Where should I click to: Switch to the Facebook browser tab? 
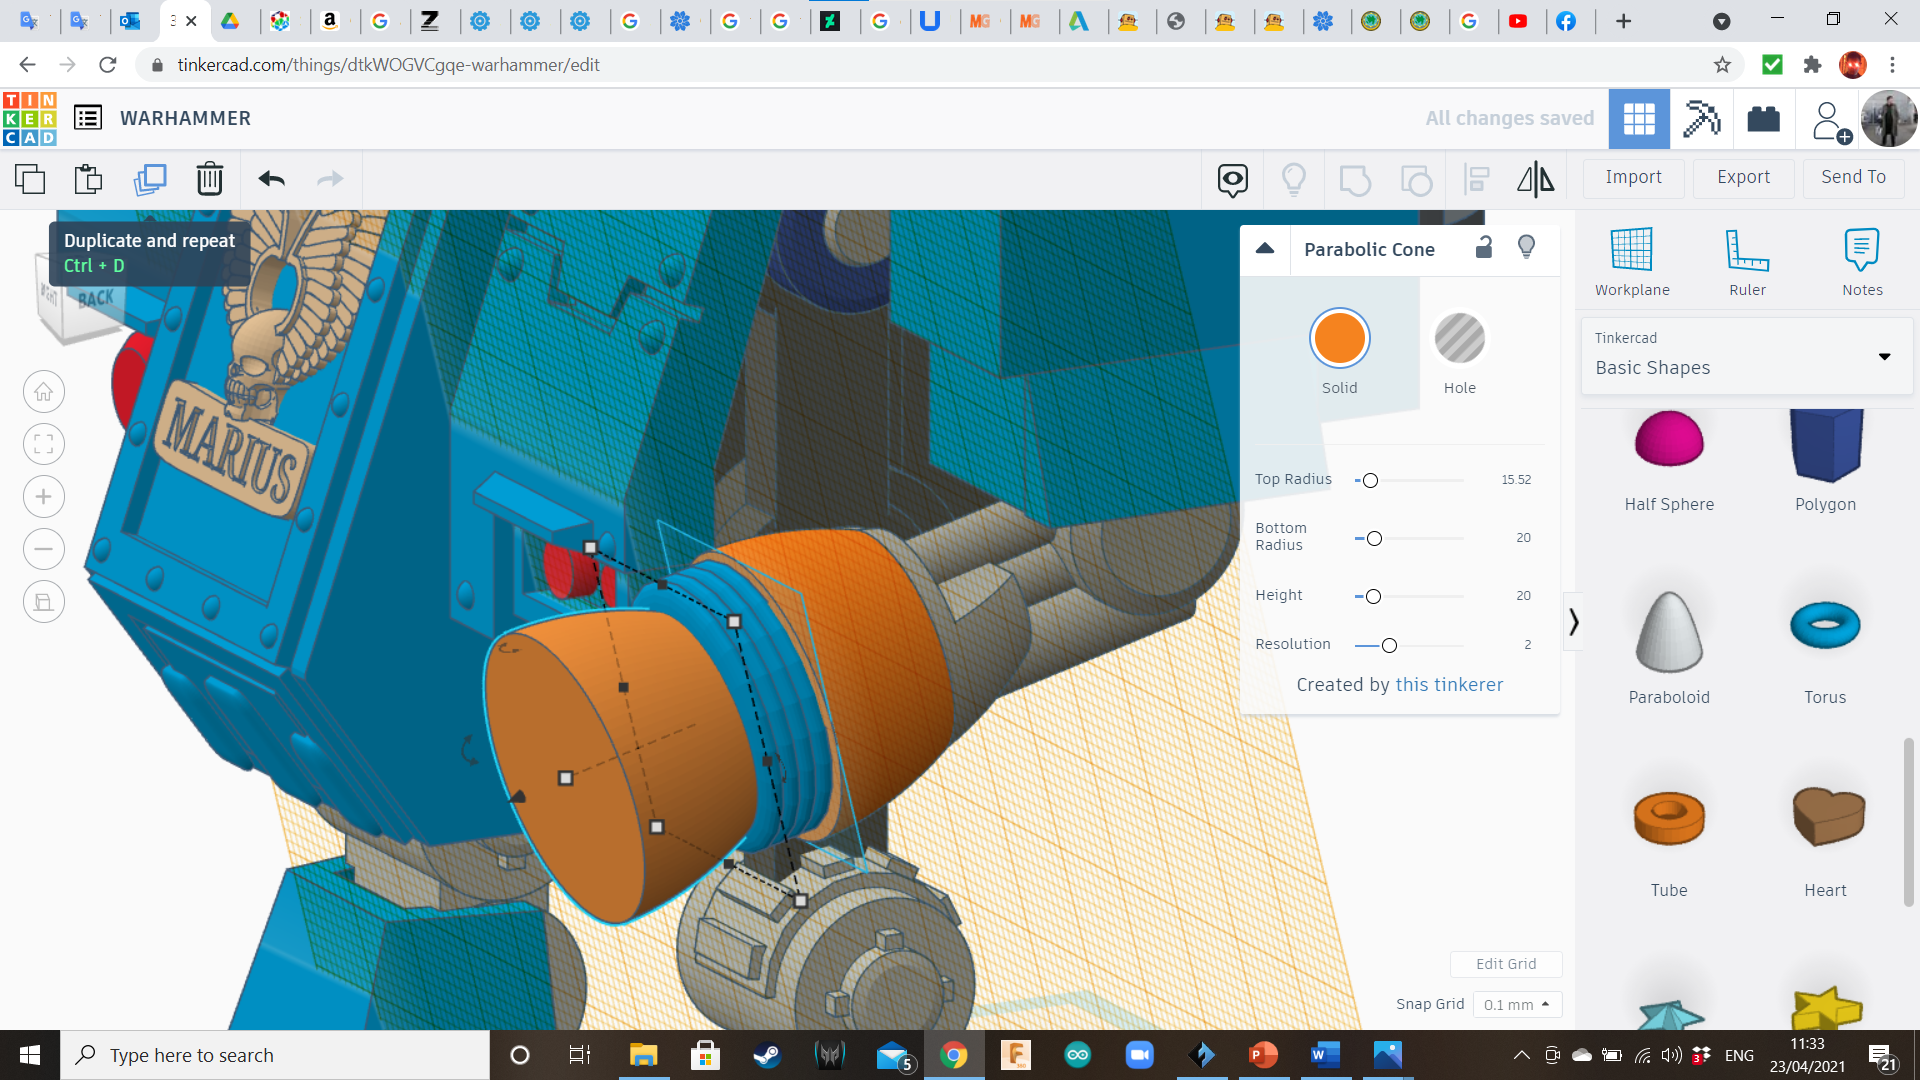pyautogui.click(x=1567, y=21)
